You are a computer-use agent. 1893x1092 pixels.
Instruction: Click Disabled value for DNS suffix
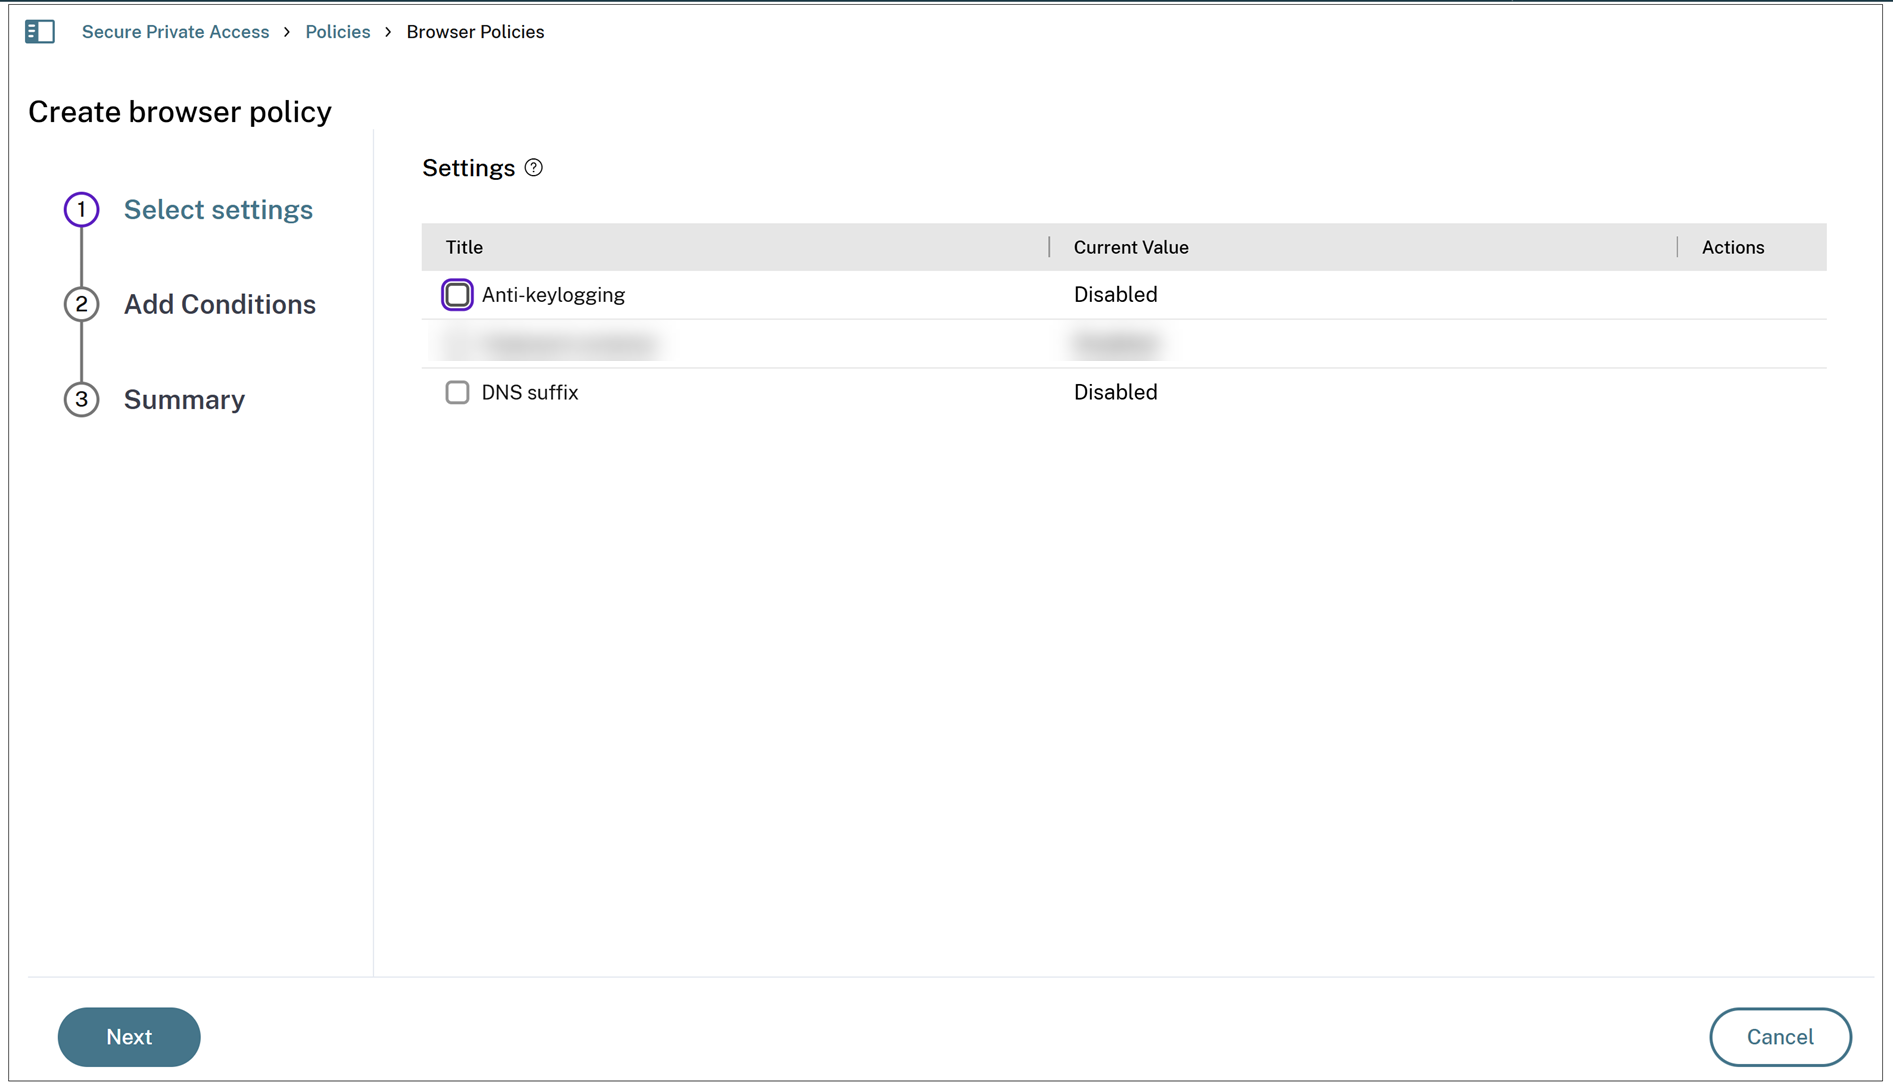coord(1116,392)
